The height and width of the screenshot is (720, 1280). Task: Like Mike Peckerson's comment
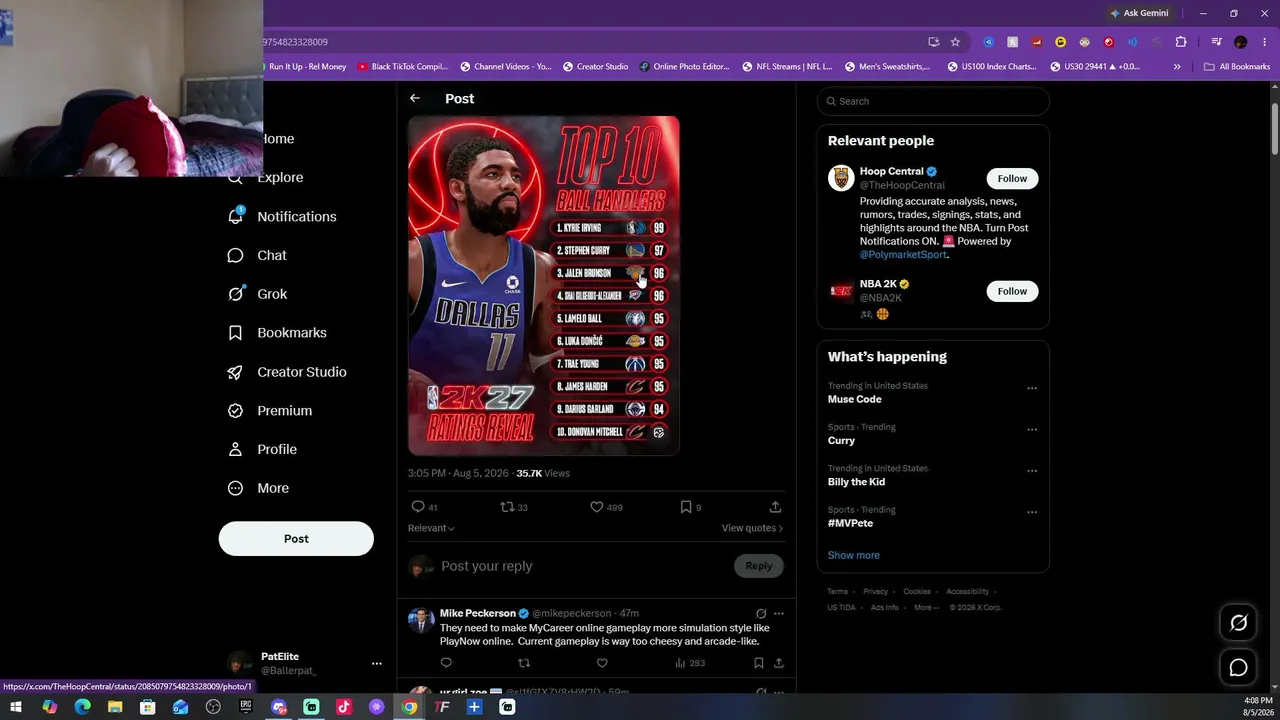point(602,663)
